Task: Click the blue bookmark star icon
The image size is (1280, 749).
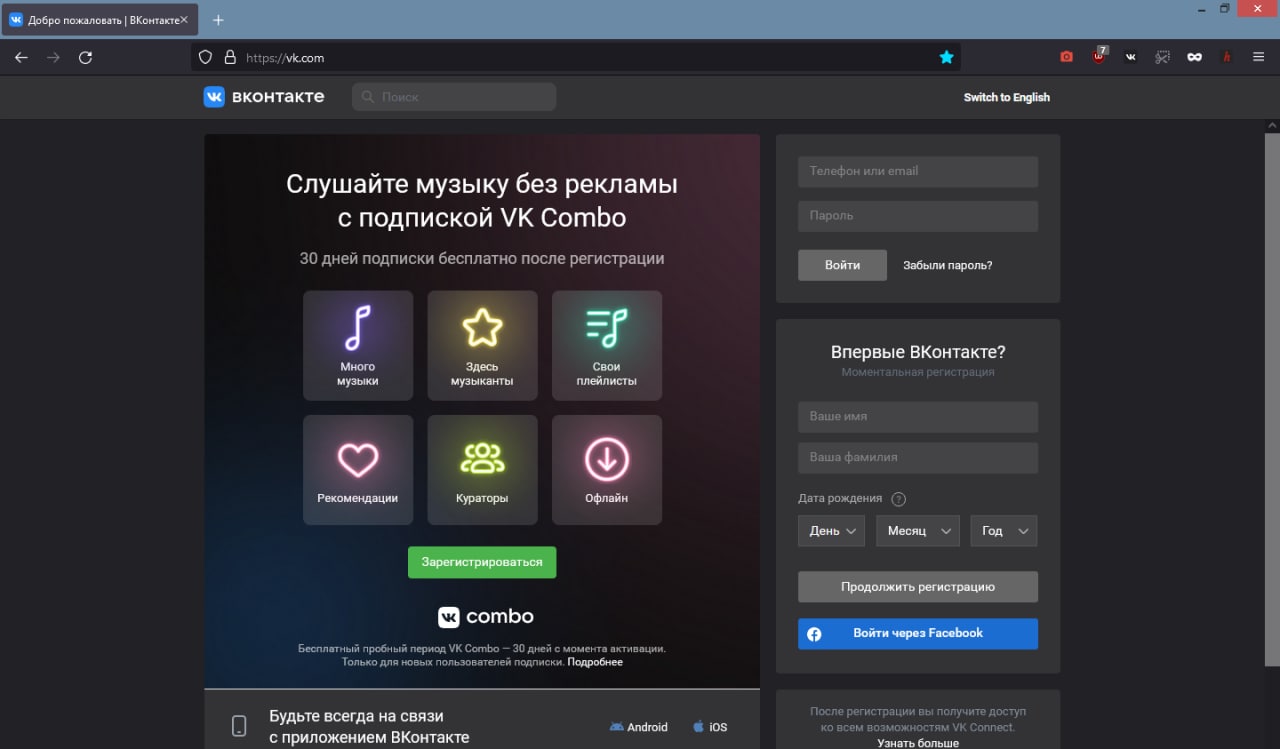Action: point(946,57)
